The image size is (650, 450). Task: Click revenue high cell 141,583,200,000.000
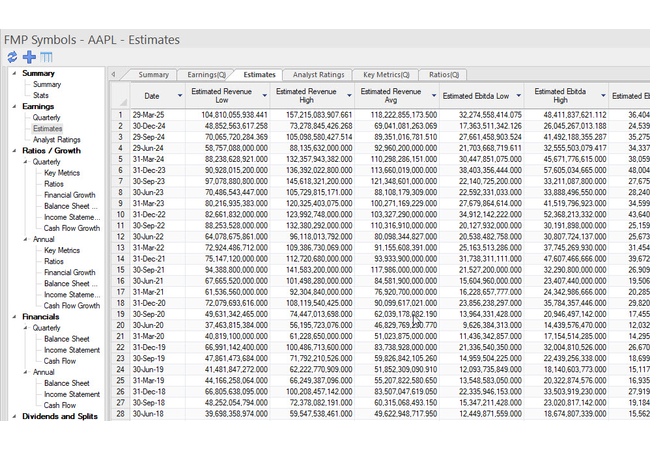(312, 270)
